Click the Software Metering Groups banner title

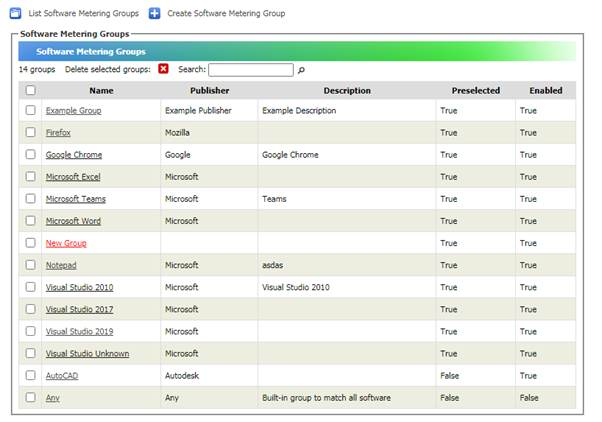tap(91, 51)
